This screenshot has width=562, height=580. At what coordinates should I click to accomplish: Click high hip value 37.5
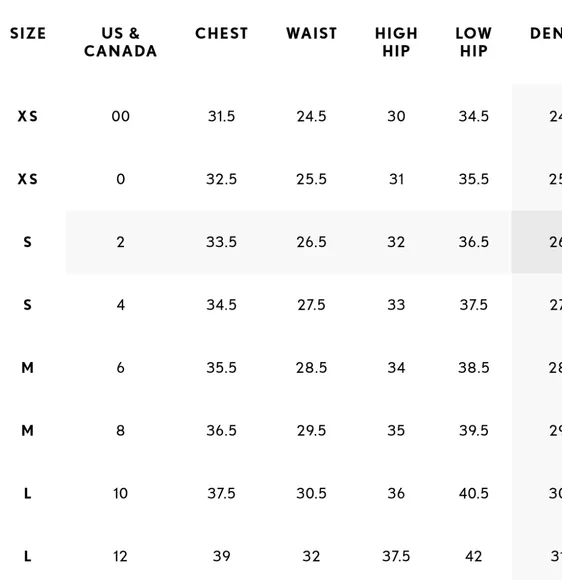[x=396, y=556]
